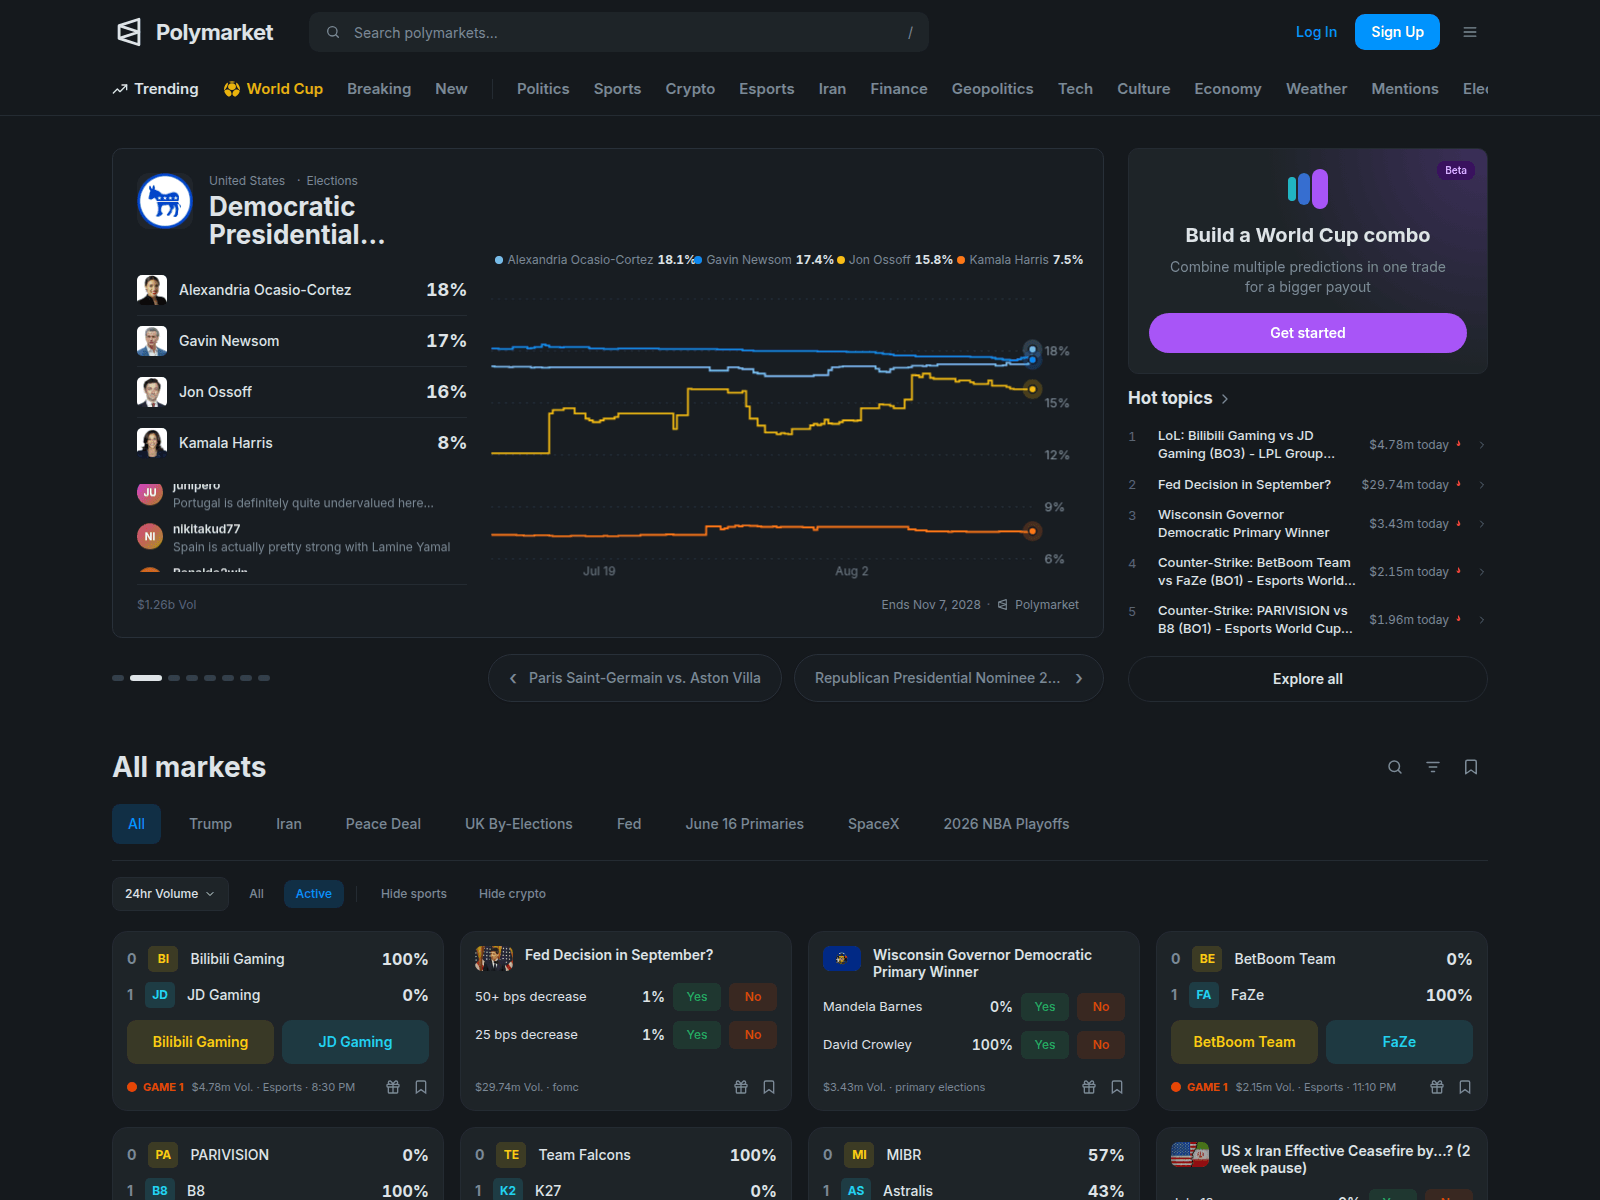Select the first carousel page dot

118,678
